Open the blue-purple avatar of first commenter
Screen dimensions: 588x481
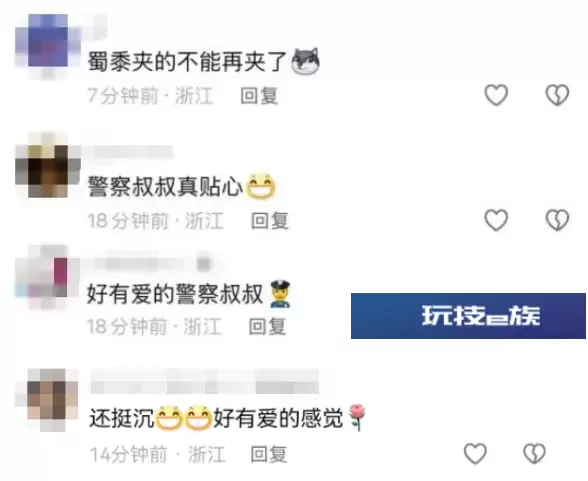pos(48,45)
